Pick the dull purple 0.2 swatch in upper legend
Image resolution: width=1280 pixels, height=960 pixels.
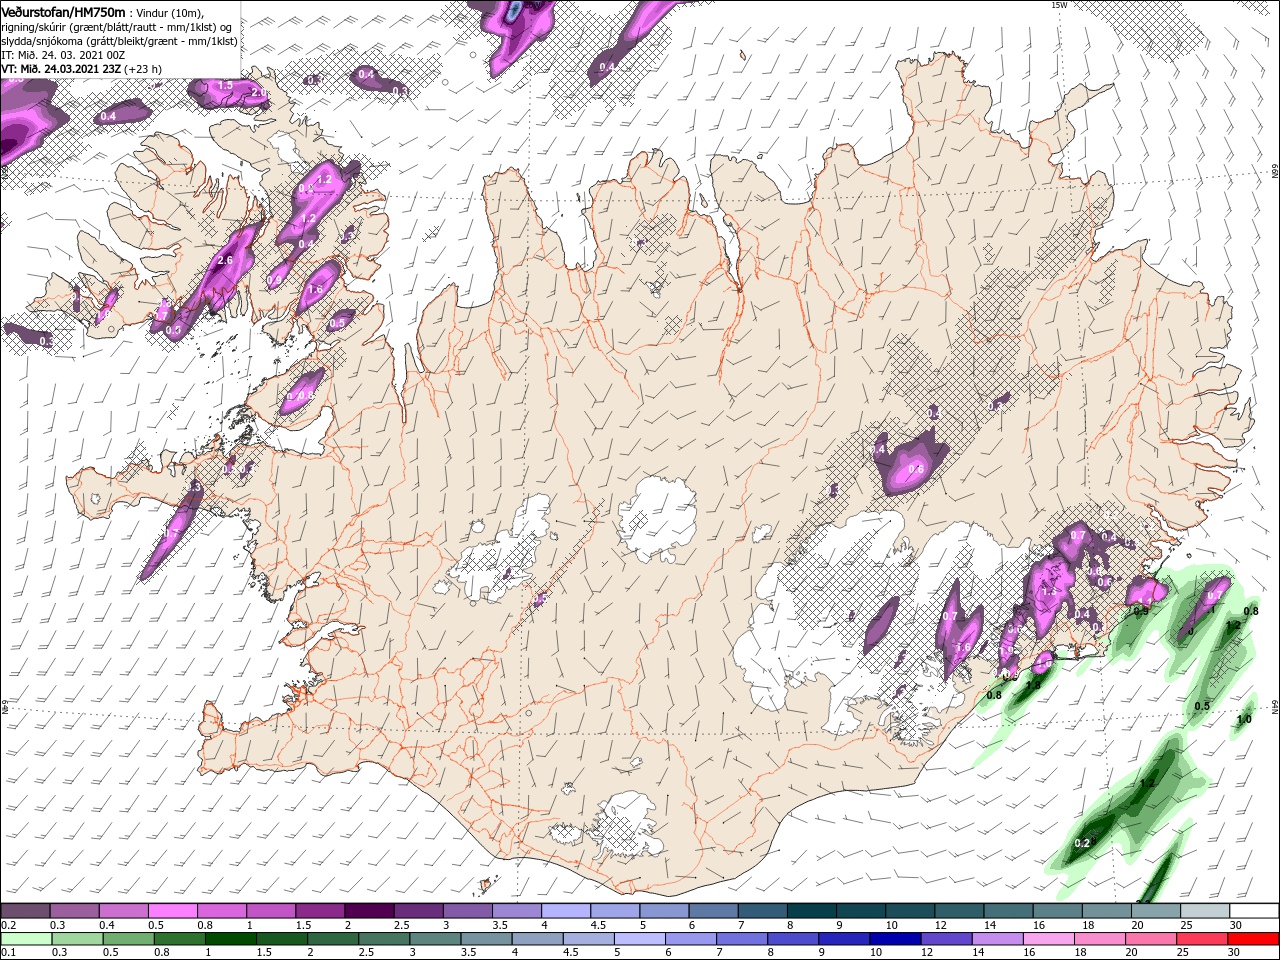click(x=25, y=911)
